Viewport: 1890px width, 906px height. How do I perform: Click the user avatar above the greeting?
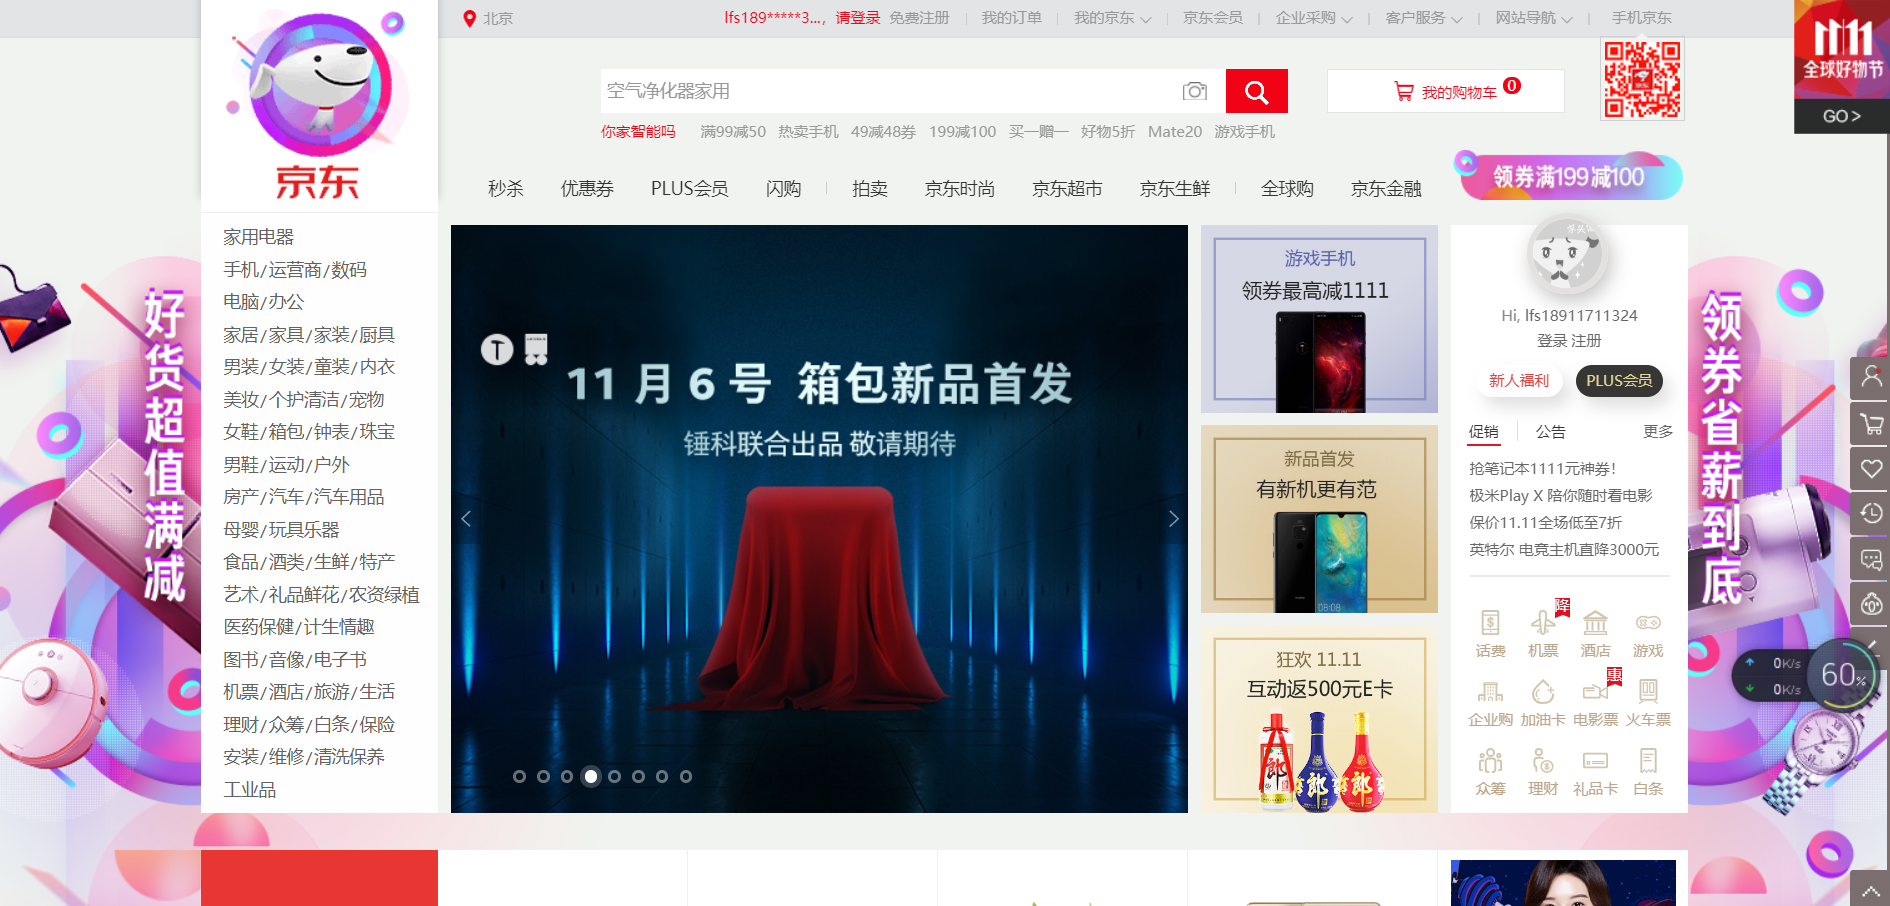1569,253
